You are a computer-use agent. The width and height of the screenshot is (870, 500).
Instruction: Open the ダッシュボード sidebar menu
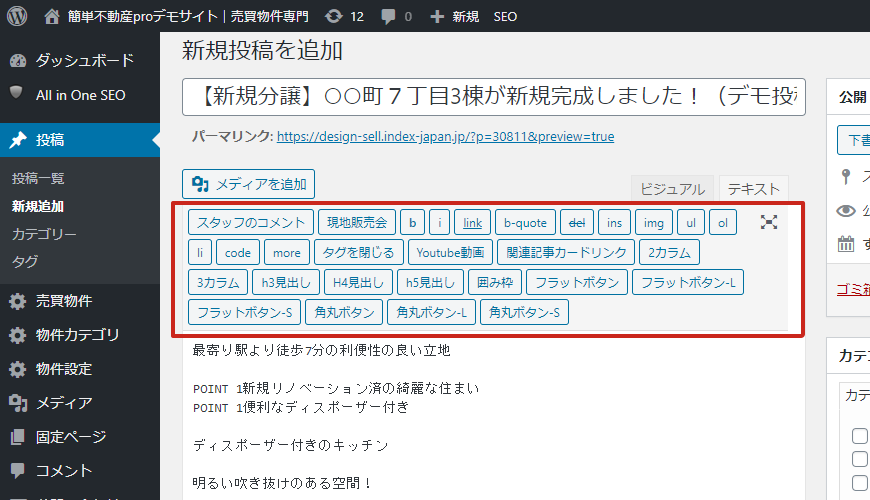click(x=84, y=60)
